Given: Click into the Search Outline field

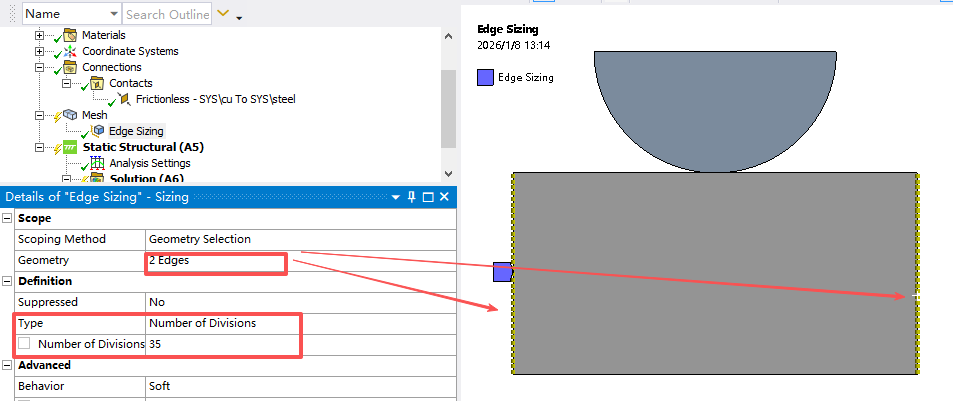Looking at the screenshot, I should point(167,14).
